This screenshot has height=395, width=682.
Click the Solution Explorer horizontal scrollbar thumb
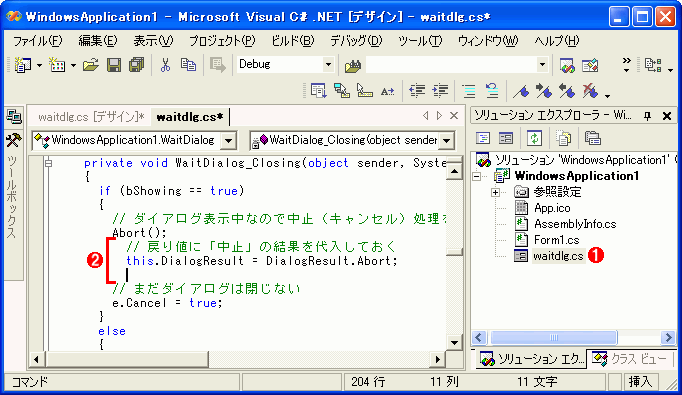point(554,337)
